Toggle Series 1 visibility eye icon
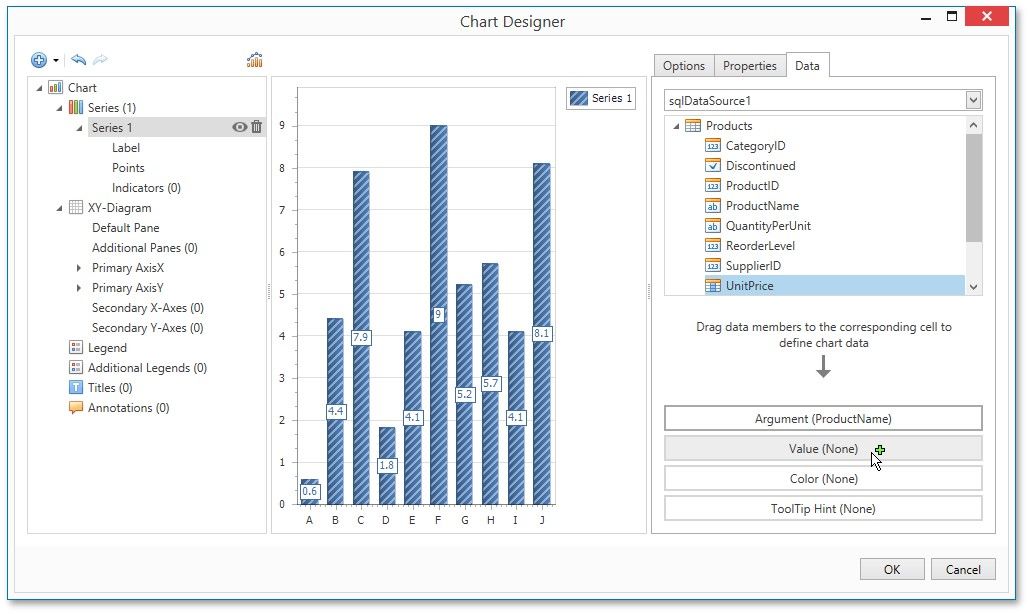Image resolution: width=1029 pixels, height=614 pixels. pos(240,127)
